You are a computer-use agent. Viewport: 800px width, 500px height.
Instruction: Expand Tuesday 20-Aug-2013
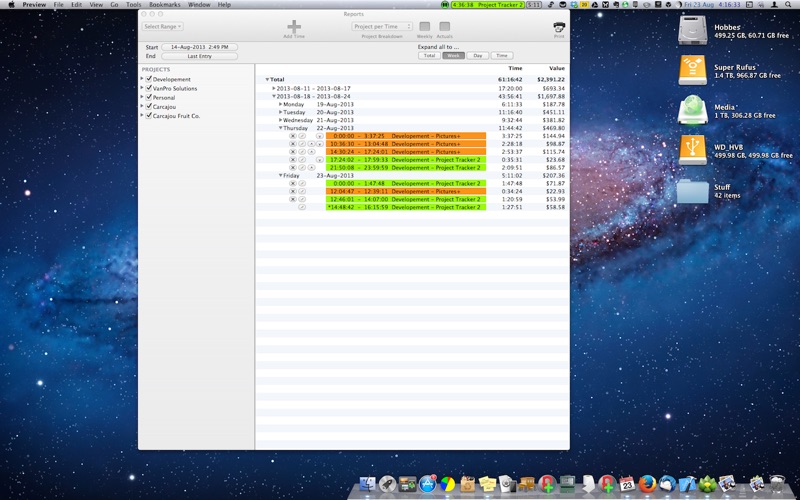coord(280,112)
